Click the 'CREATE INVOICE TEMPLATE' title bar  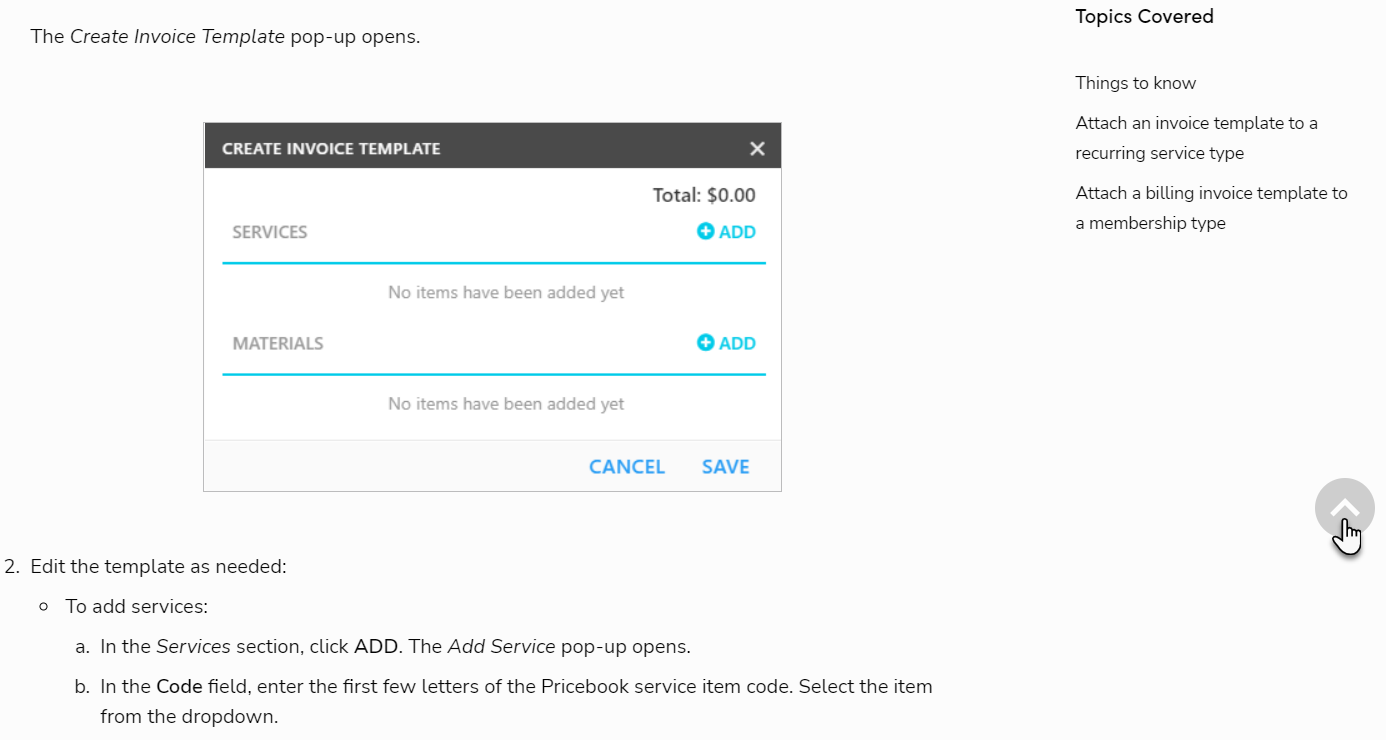pyautogui.click(x=331, y=149)
